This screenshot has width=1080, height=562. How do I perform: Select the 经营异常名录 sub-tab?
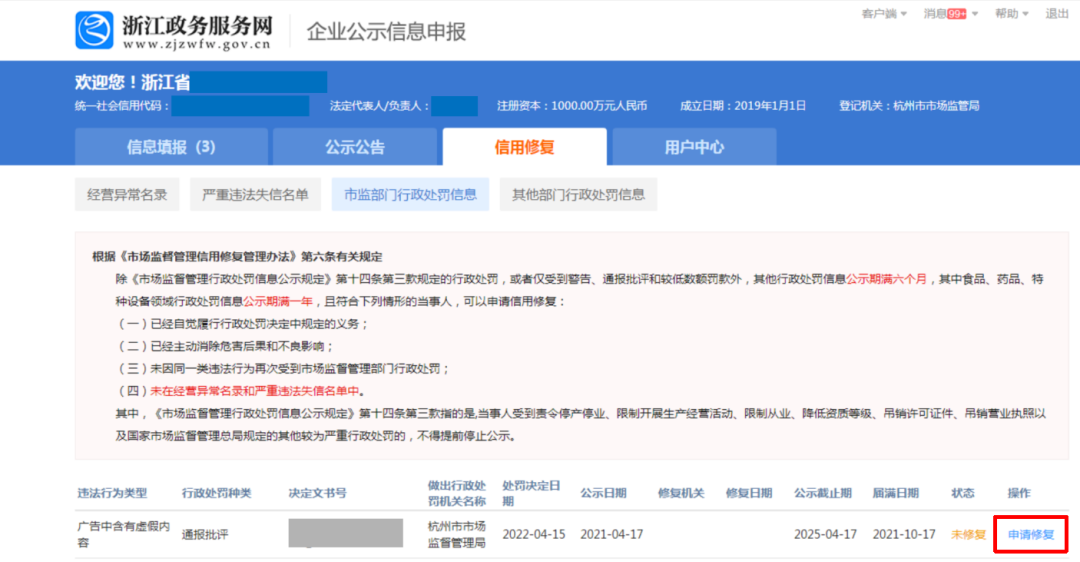pos(127,195)
